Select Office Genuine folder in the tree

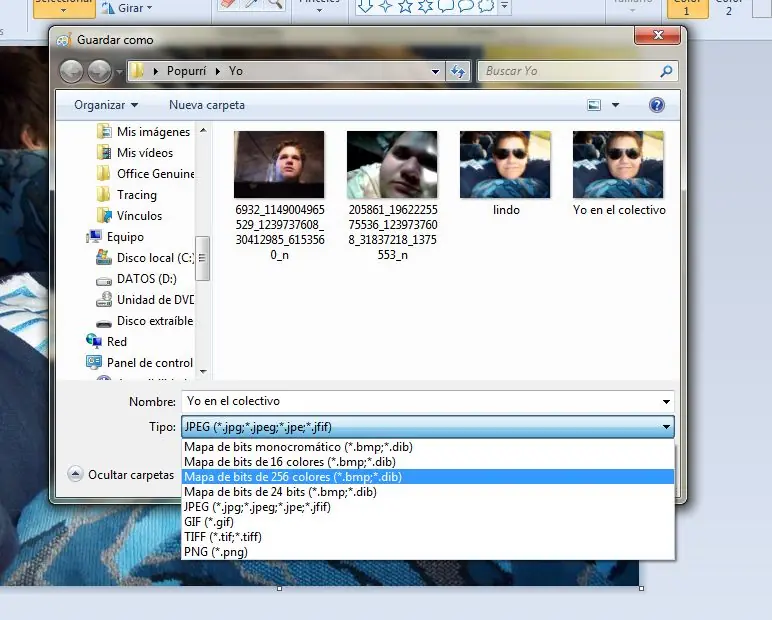coord(155,174)
